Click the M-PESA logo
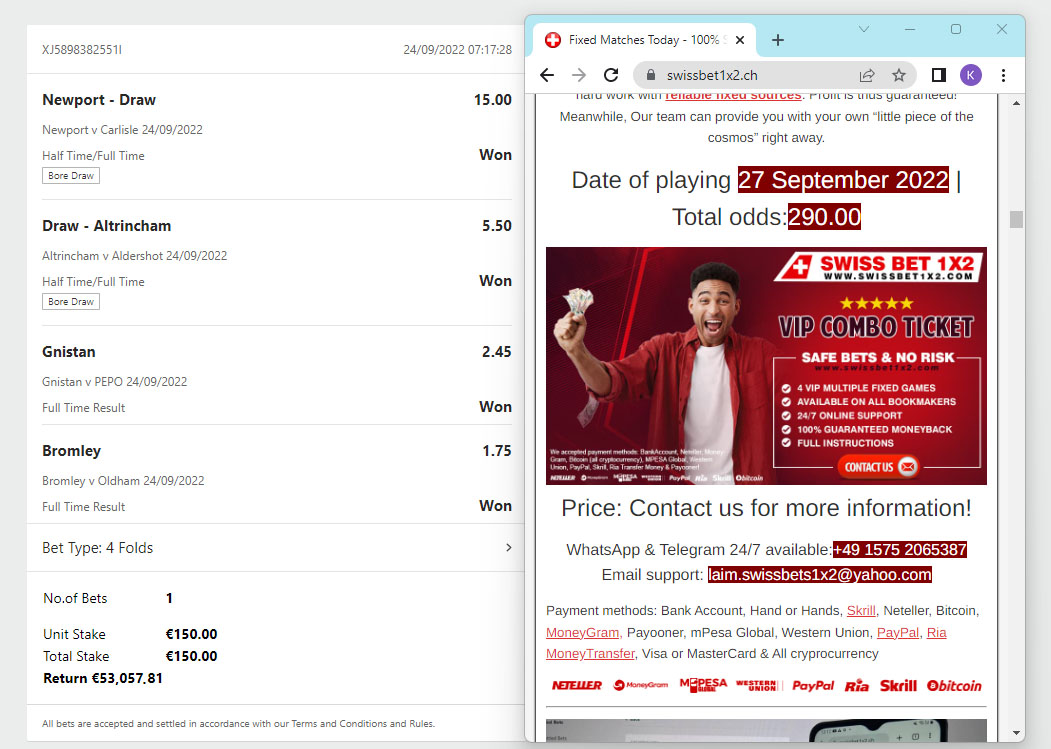This screenshot has width=1051, height=749. [x=703, y=685]
